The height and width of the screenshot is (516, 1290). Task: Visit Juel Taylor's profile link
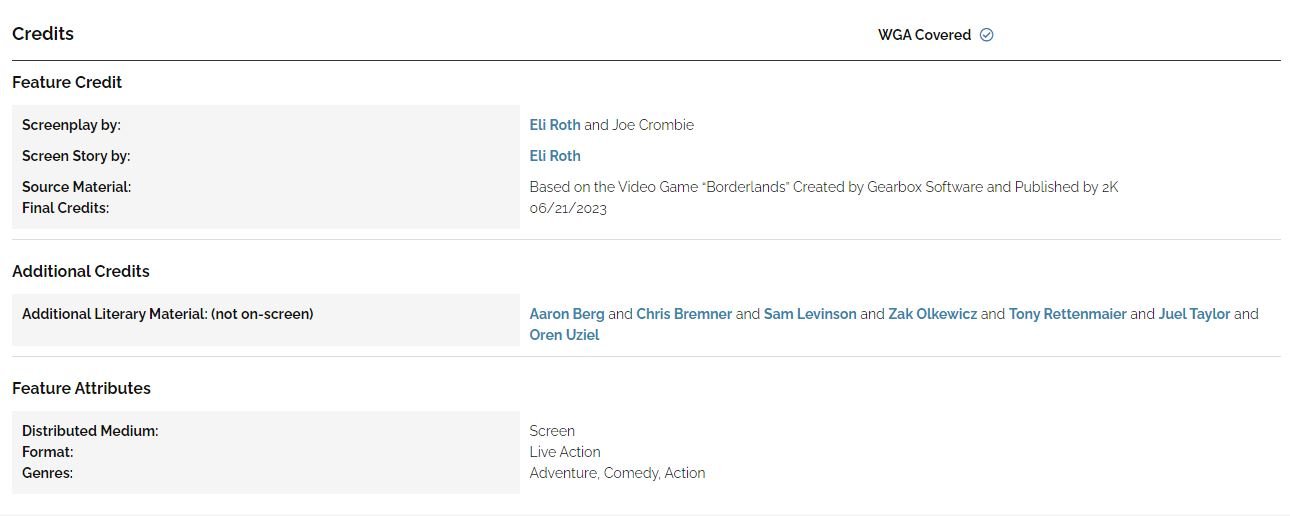1194,314
